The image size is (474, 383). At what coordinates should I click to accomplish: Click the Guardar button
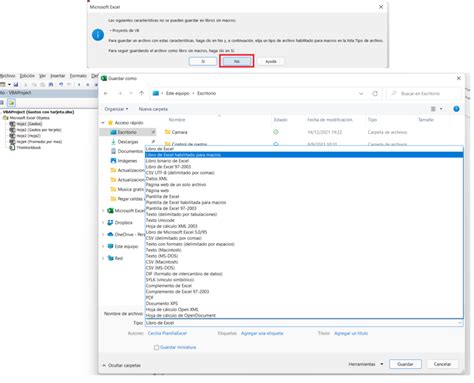(x=405, y=364)
